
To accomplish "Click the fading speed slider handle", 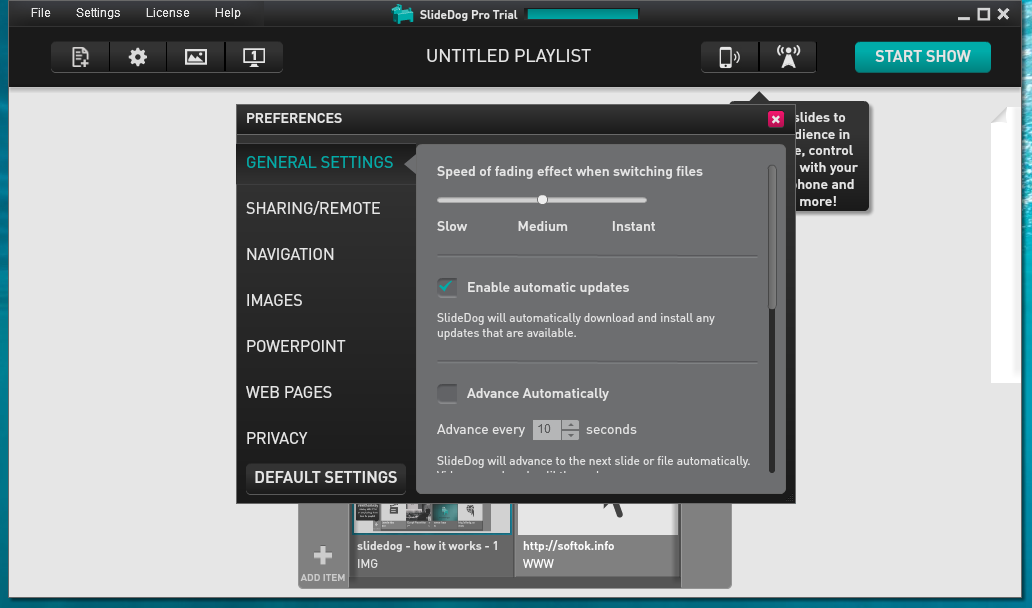I will tap(543, 200).
